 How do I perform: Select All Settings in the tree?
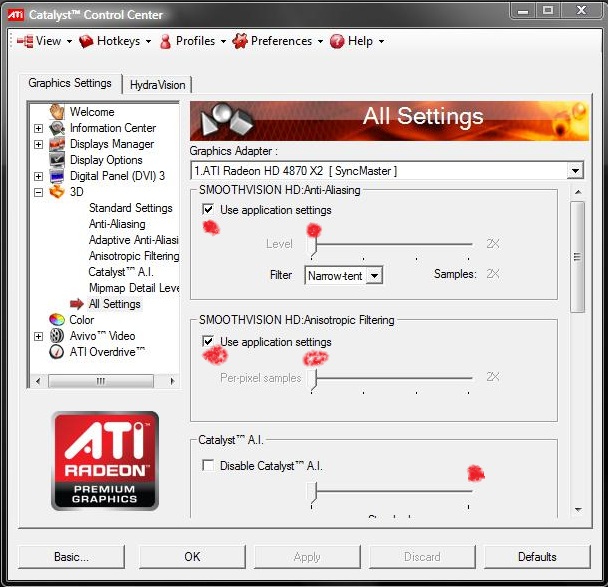coord(115,304)
